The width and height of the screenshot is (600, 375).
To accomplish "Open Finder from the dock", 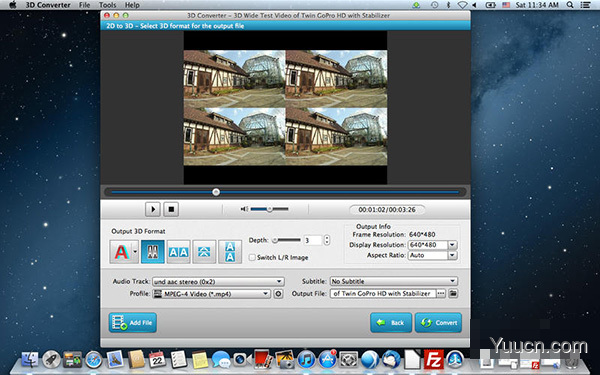I will pos(29,360).
